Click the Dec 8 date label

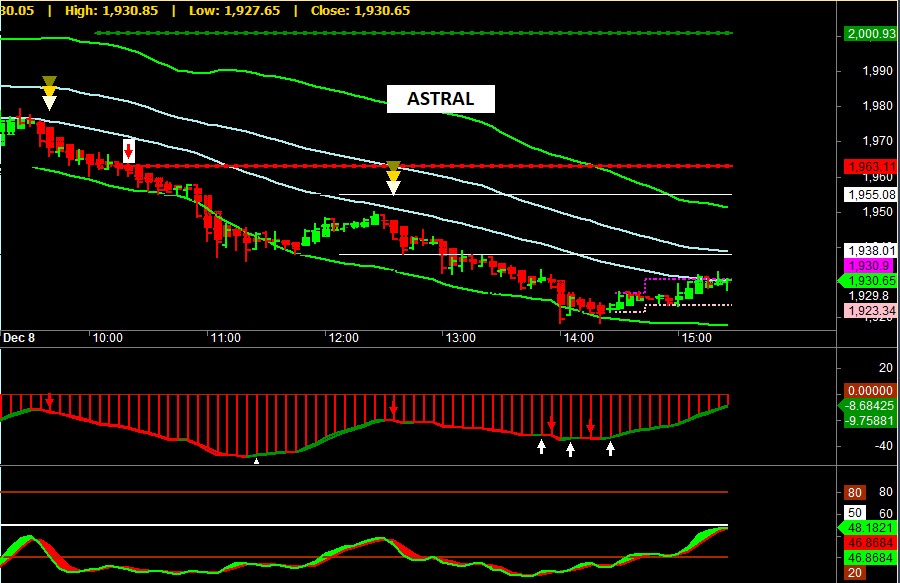point(19,338)
